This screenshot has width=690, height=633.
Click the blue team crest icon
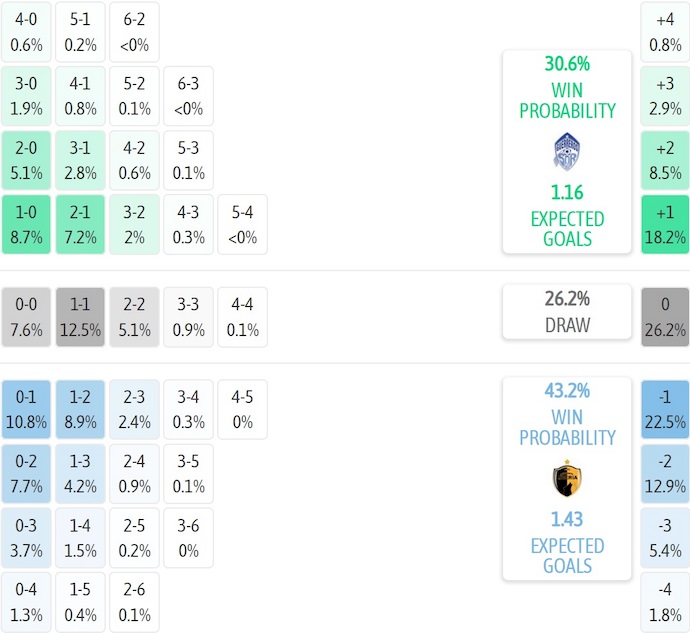(567, 151)
